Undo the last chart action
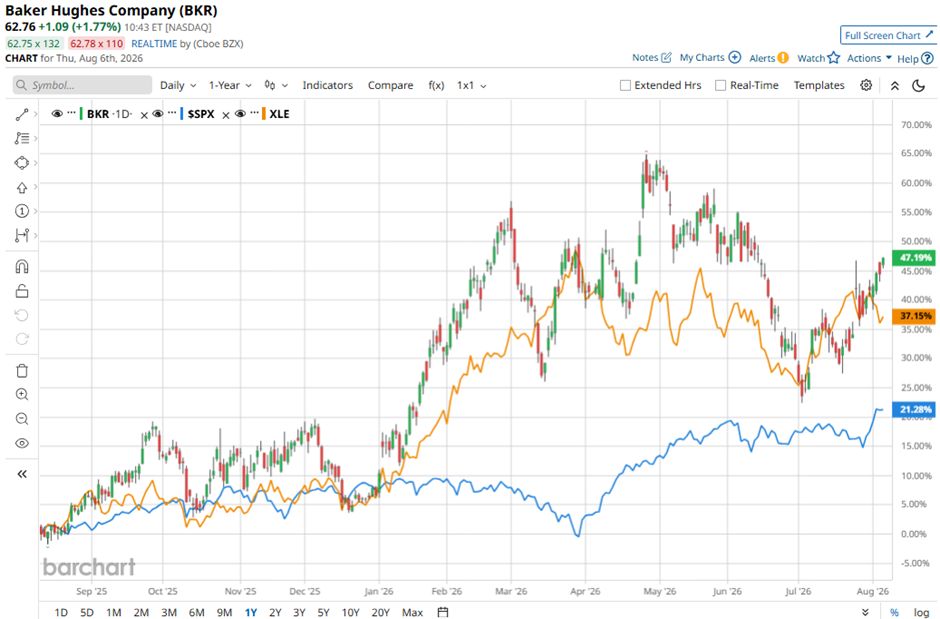The width and height of the screenshot is (940, 619). (22, 315)
